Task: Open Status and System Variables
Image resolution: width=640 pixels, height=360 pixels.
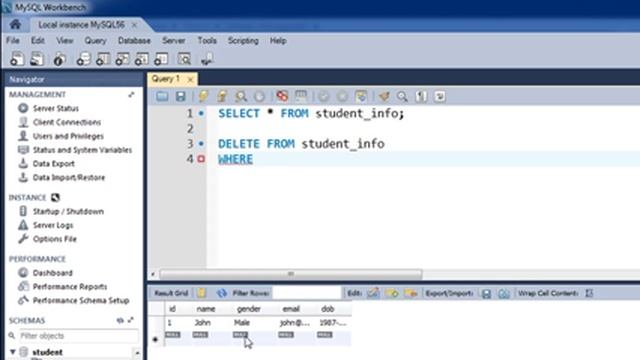Action: coord(82,150)
